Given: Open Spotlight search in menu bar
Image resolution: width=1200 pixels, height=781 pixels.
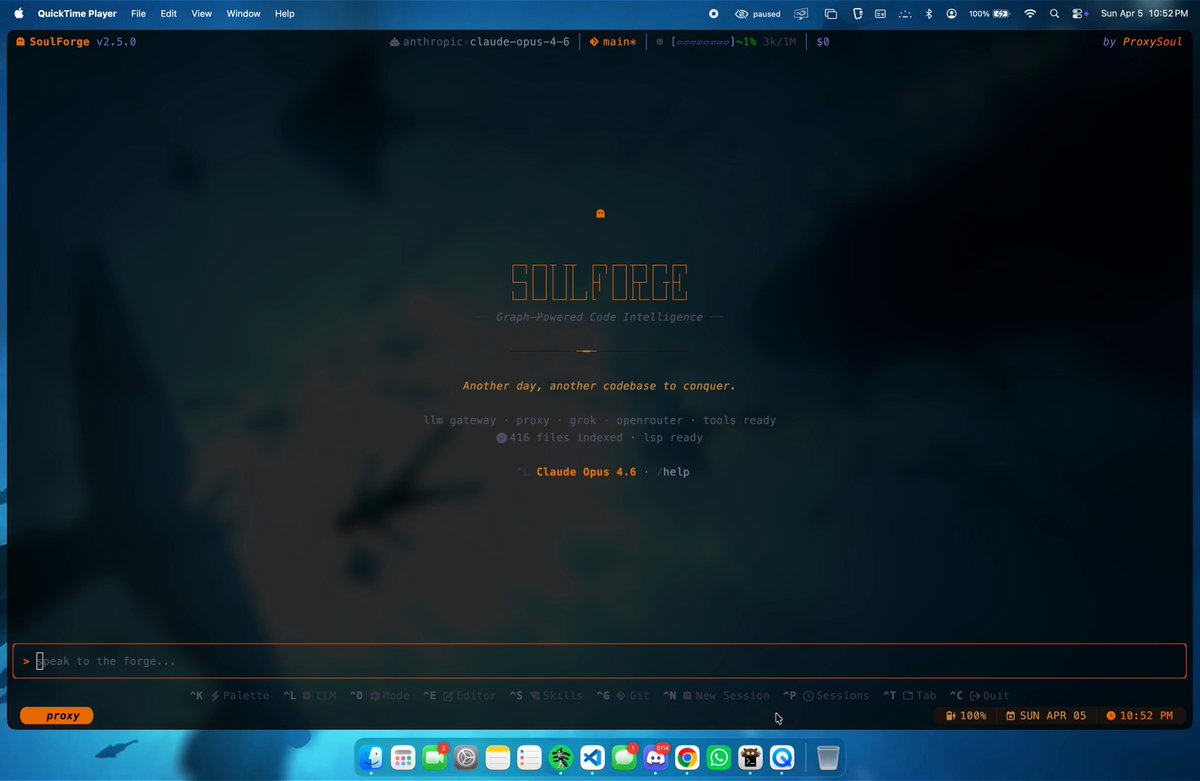Looking at the screenshot, I should pos(1055,14).
